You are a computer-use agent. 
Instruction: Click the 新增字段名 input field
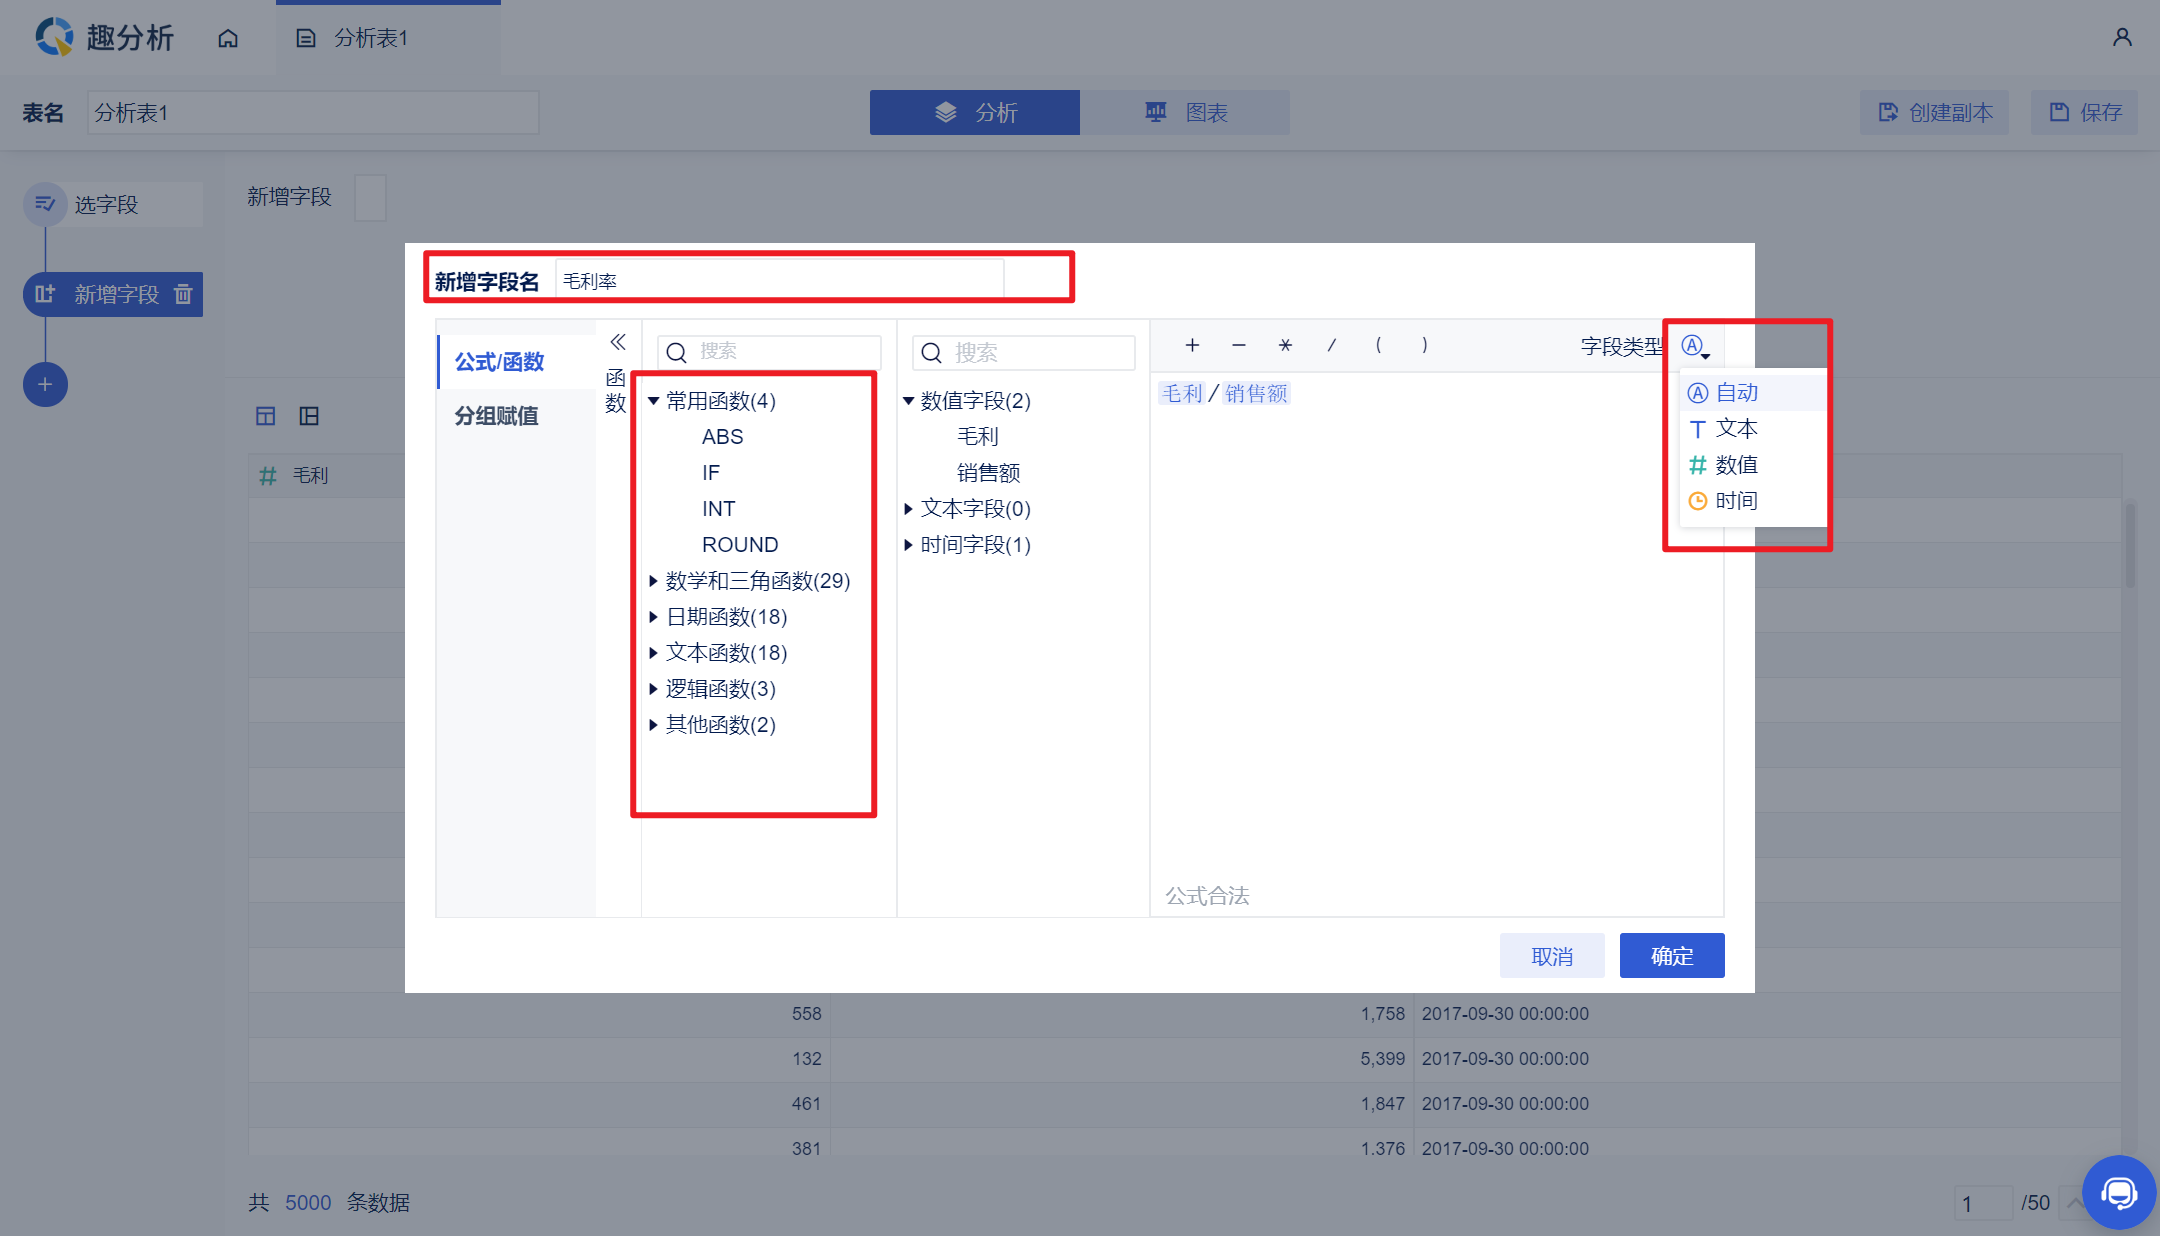click(780, 281)
